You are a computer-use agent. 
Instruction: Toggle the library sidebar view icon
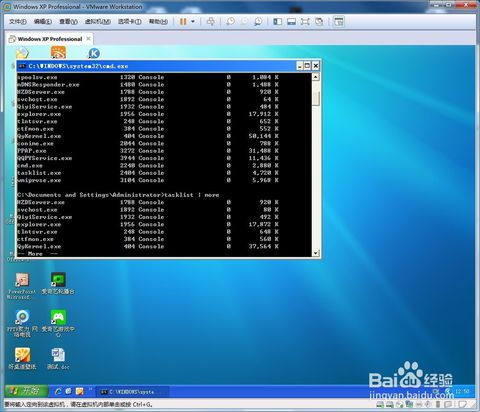pos(277,22)
